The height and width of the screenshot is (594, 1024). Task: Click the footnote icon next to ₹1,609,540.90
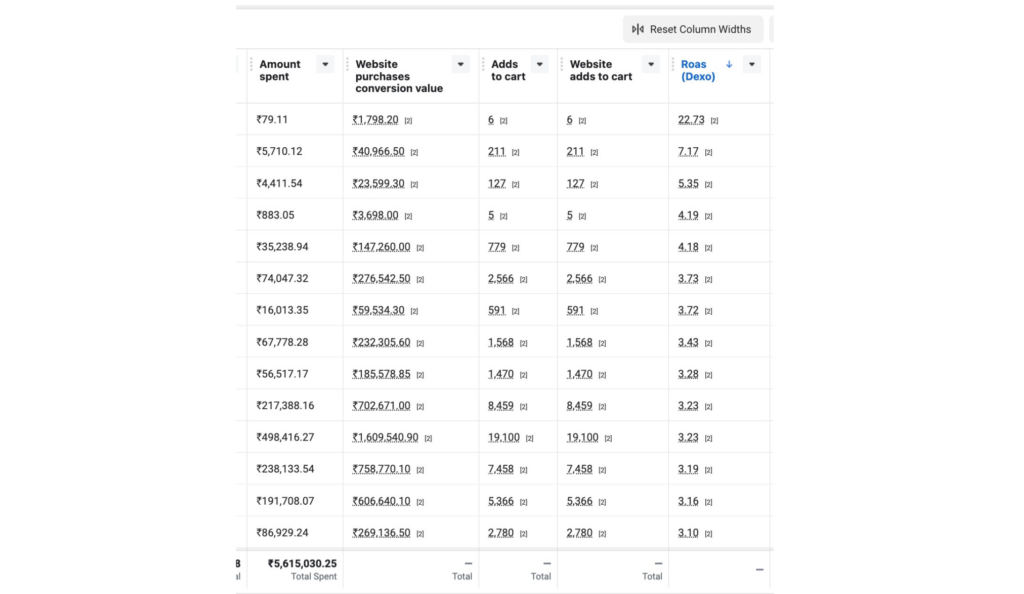[x=428, y=438]
